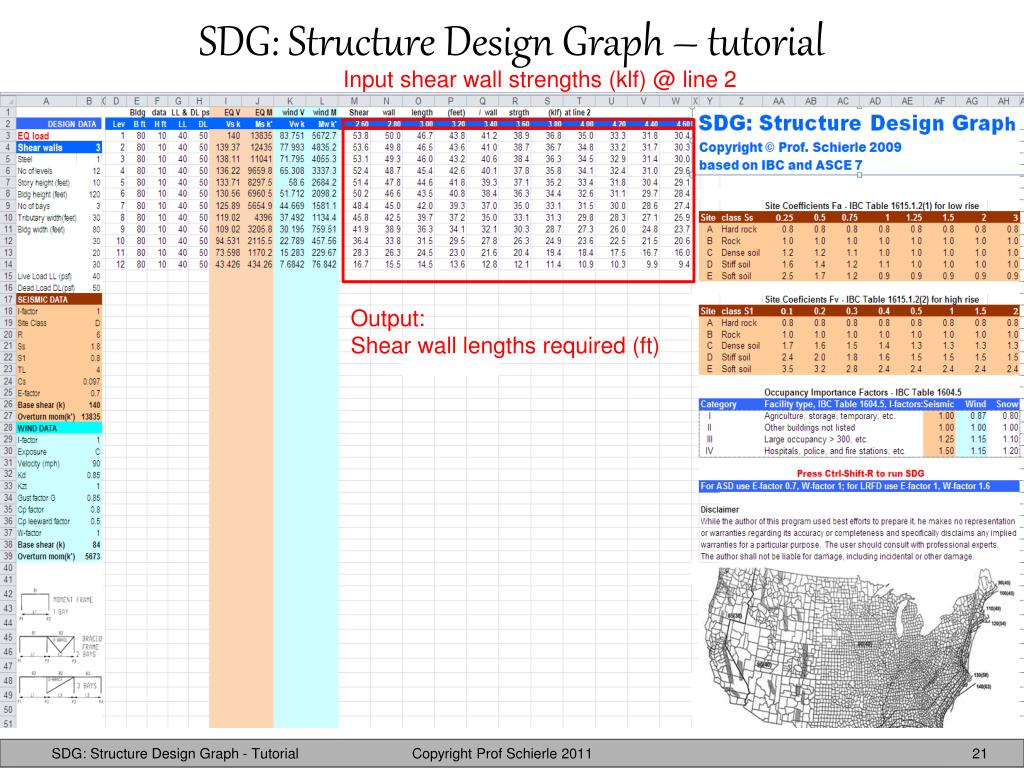1024x768 pixels.
Task: Click the Ms k' column heading
Action: click(x=264, y=124)
